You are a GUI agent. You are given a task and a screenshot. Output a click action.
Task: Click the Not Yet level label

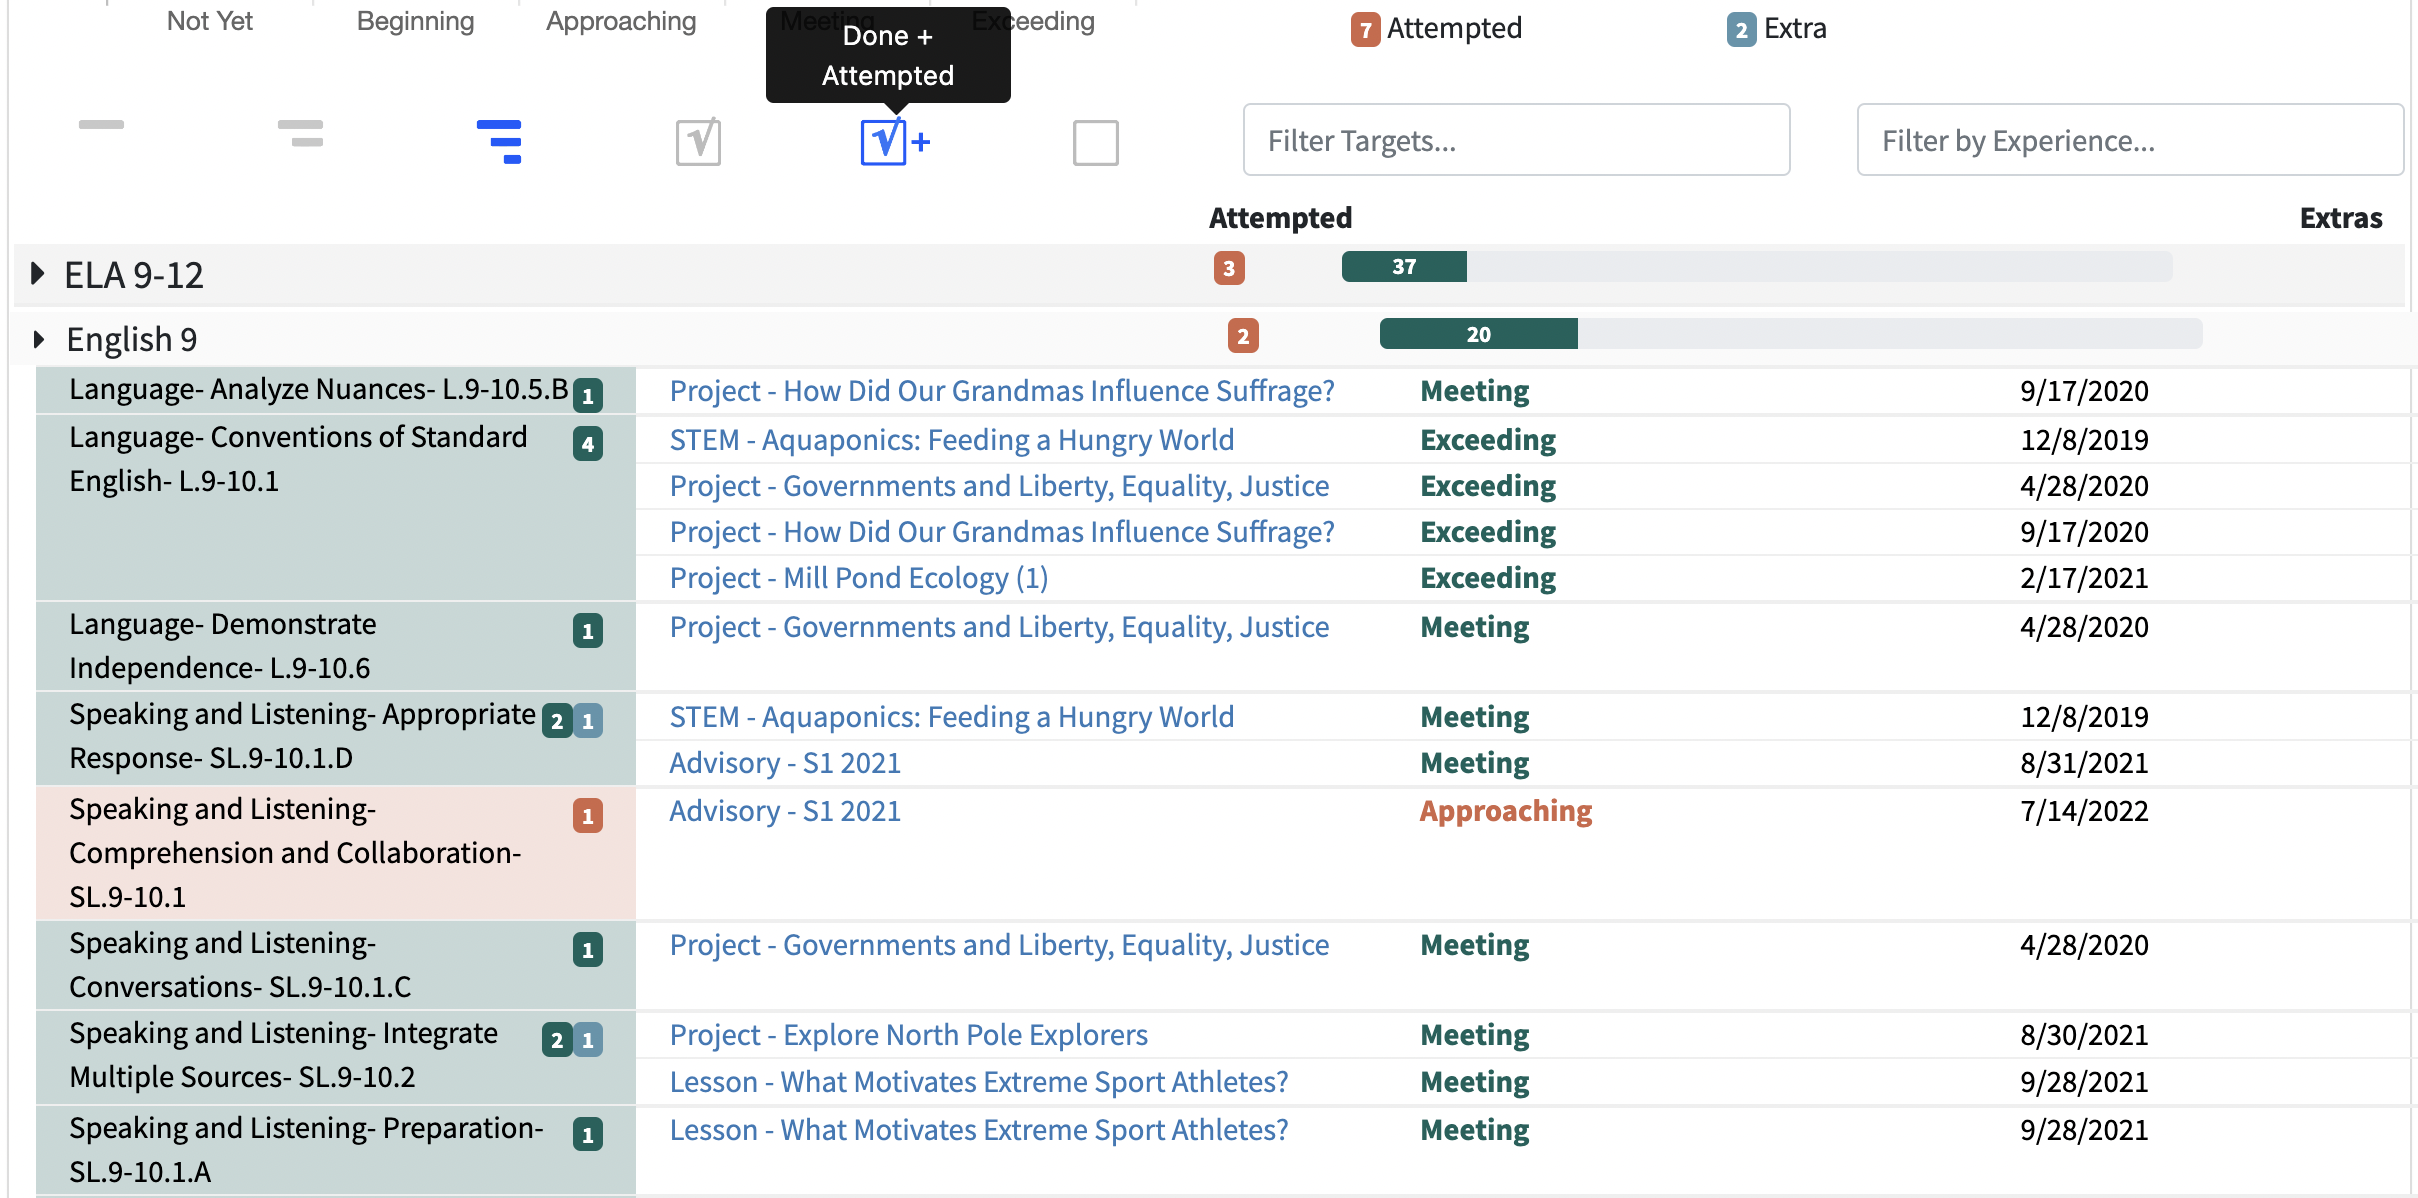click(209, 21)
